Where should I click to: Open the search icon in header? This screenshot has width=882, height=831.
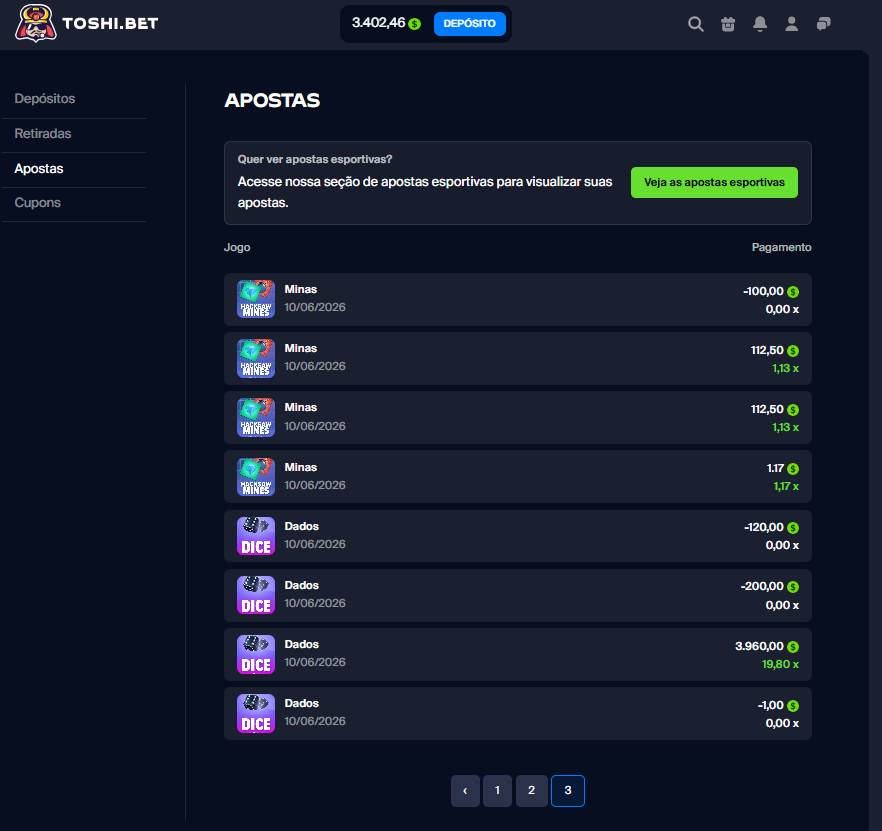tap(696, 24)
